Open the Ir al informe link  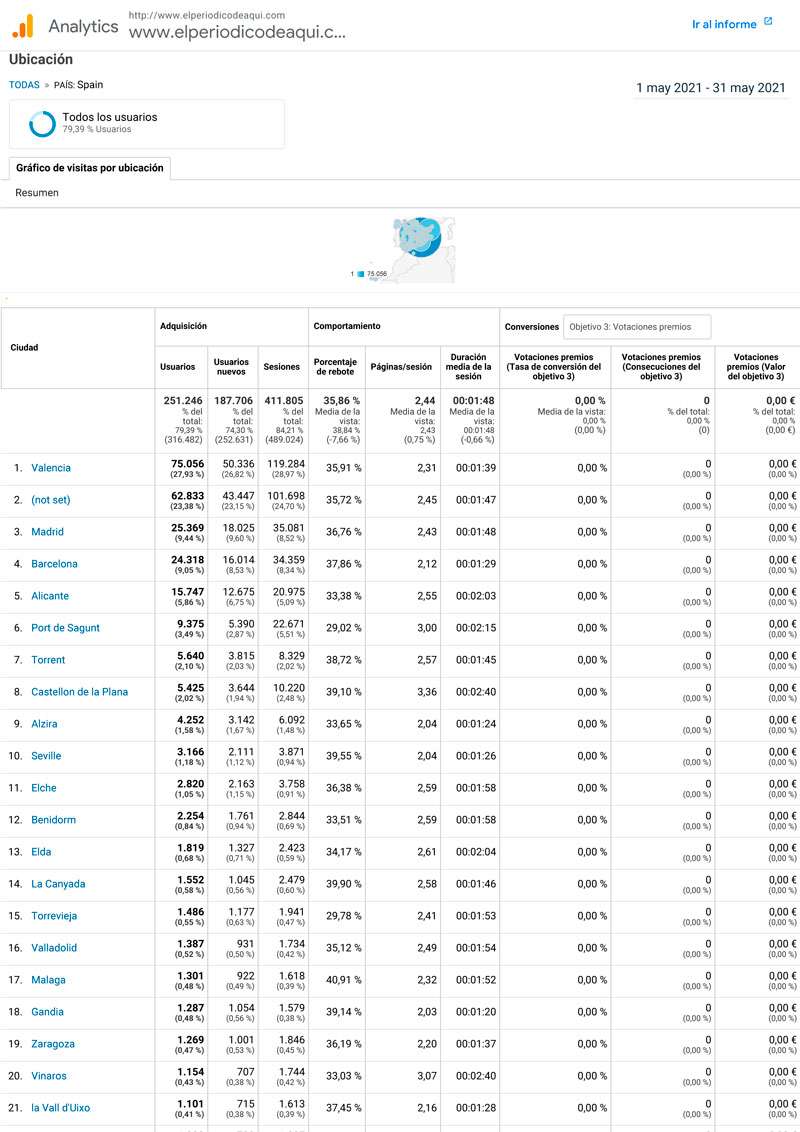[x=724, y=24]
